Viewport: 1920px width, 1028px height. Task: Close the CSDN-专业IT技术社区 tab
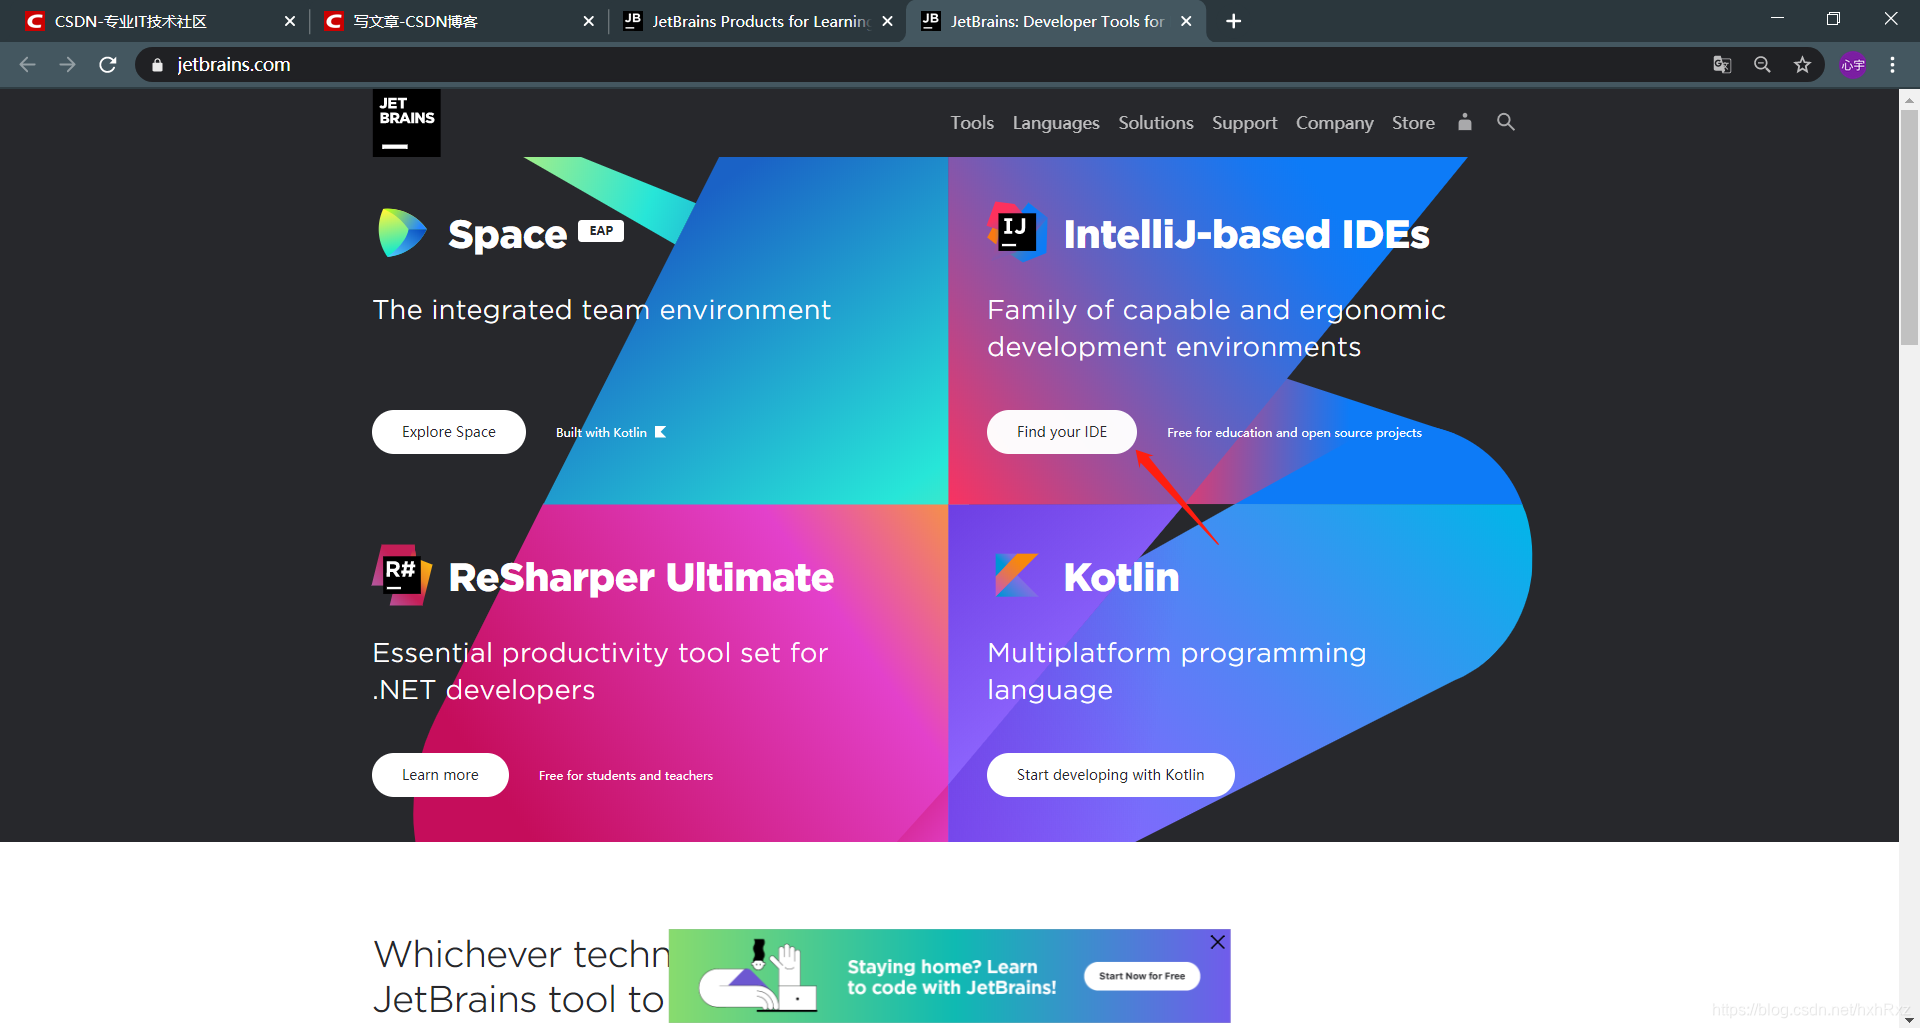click(290, 21)
